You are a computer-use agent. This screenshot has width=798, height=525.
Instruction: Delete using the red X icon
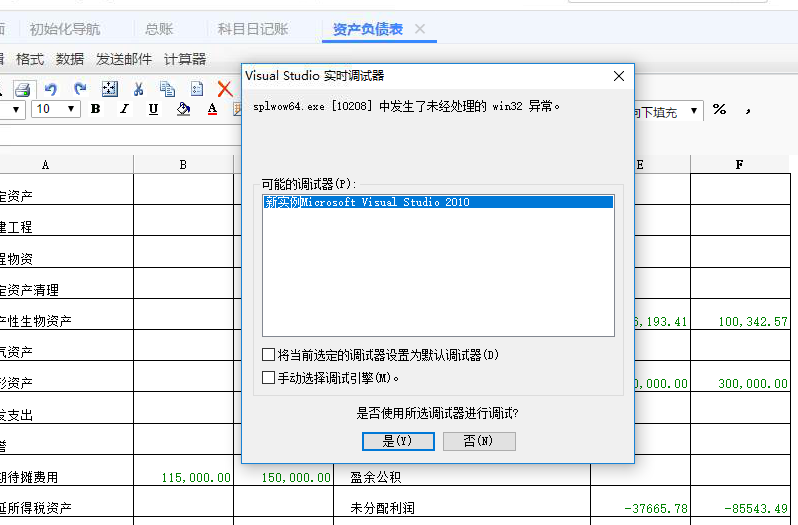tap(224, 89)
